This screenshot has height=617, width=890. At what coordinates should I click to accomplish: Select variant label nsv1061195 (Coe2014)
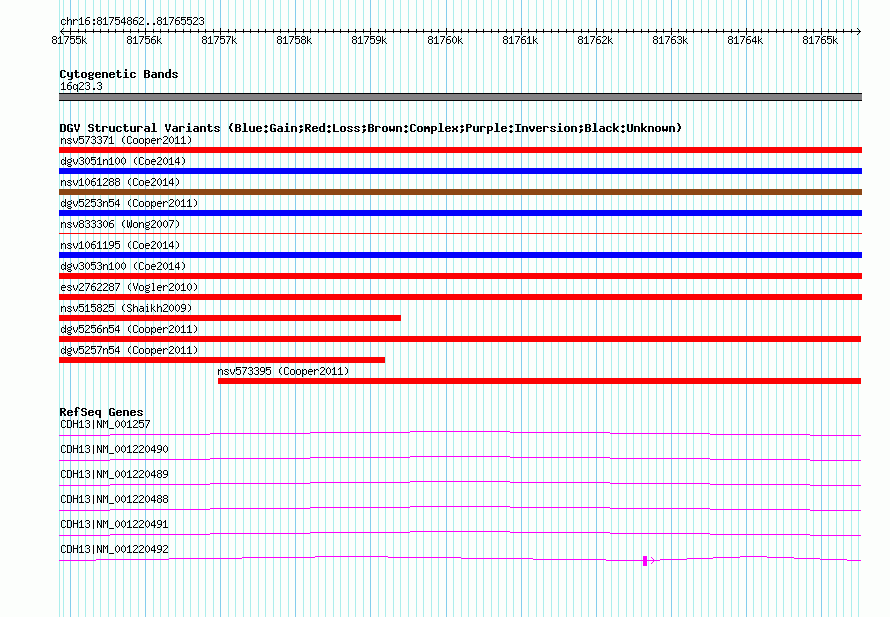[120, 245]
